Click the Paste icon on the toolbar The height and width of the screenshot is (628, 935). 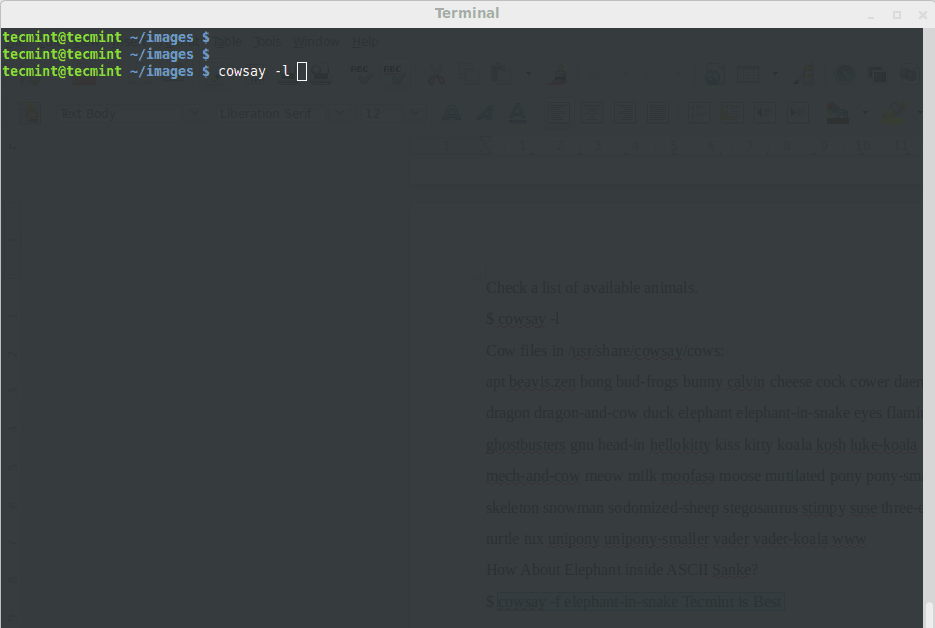pyautogui.click(x=499, y=74)
